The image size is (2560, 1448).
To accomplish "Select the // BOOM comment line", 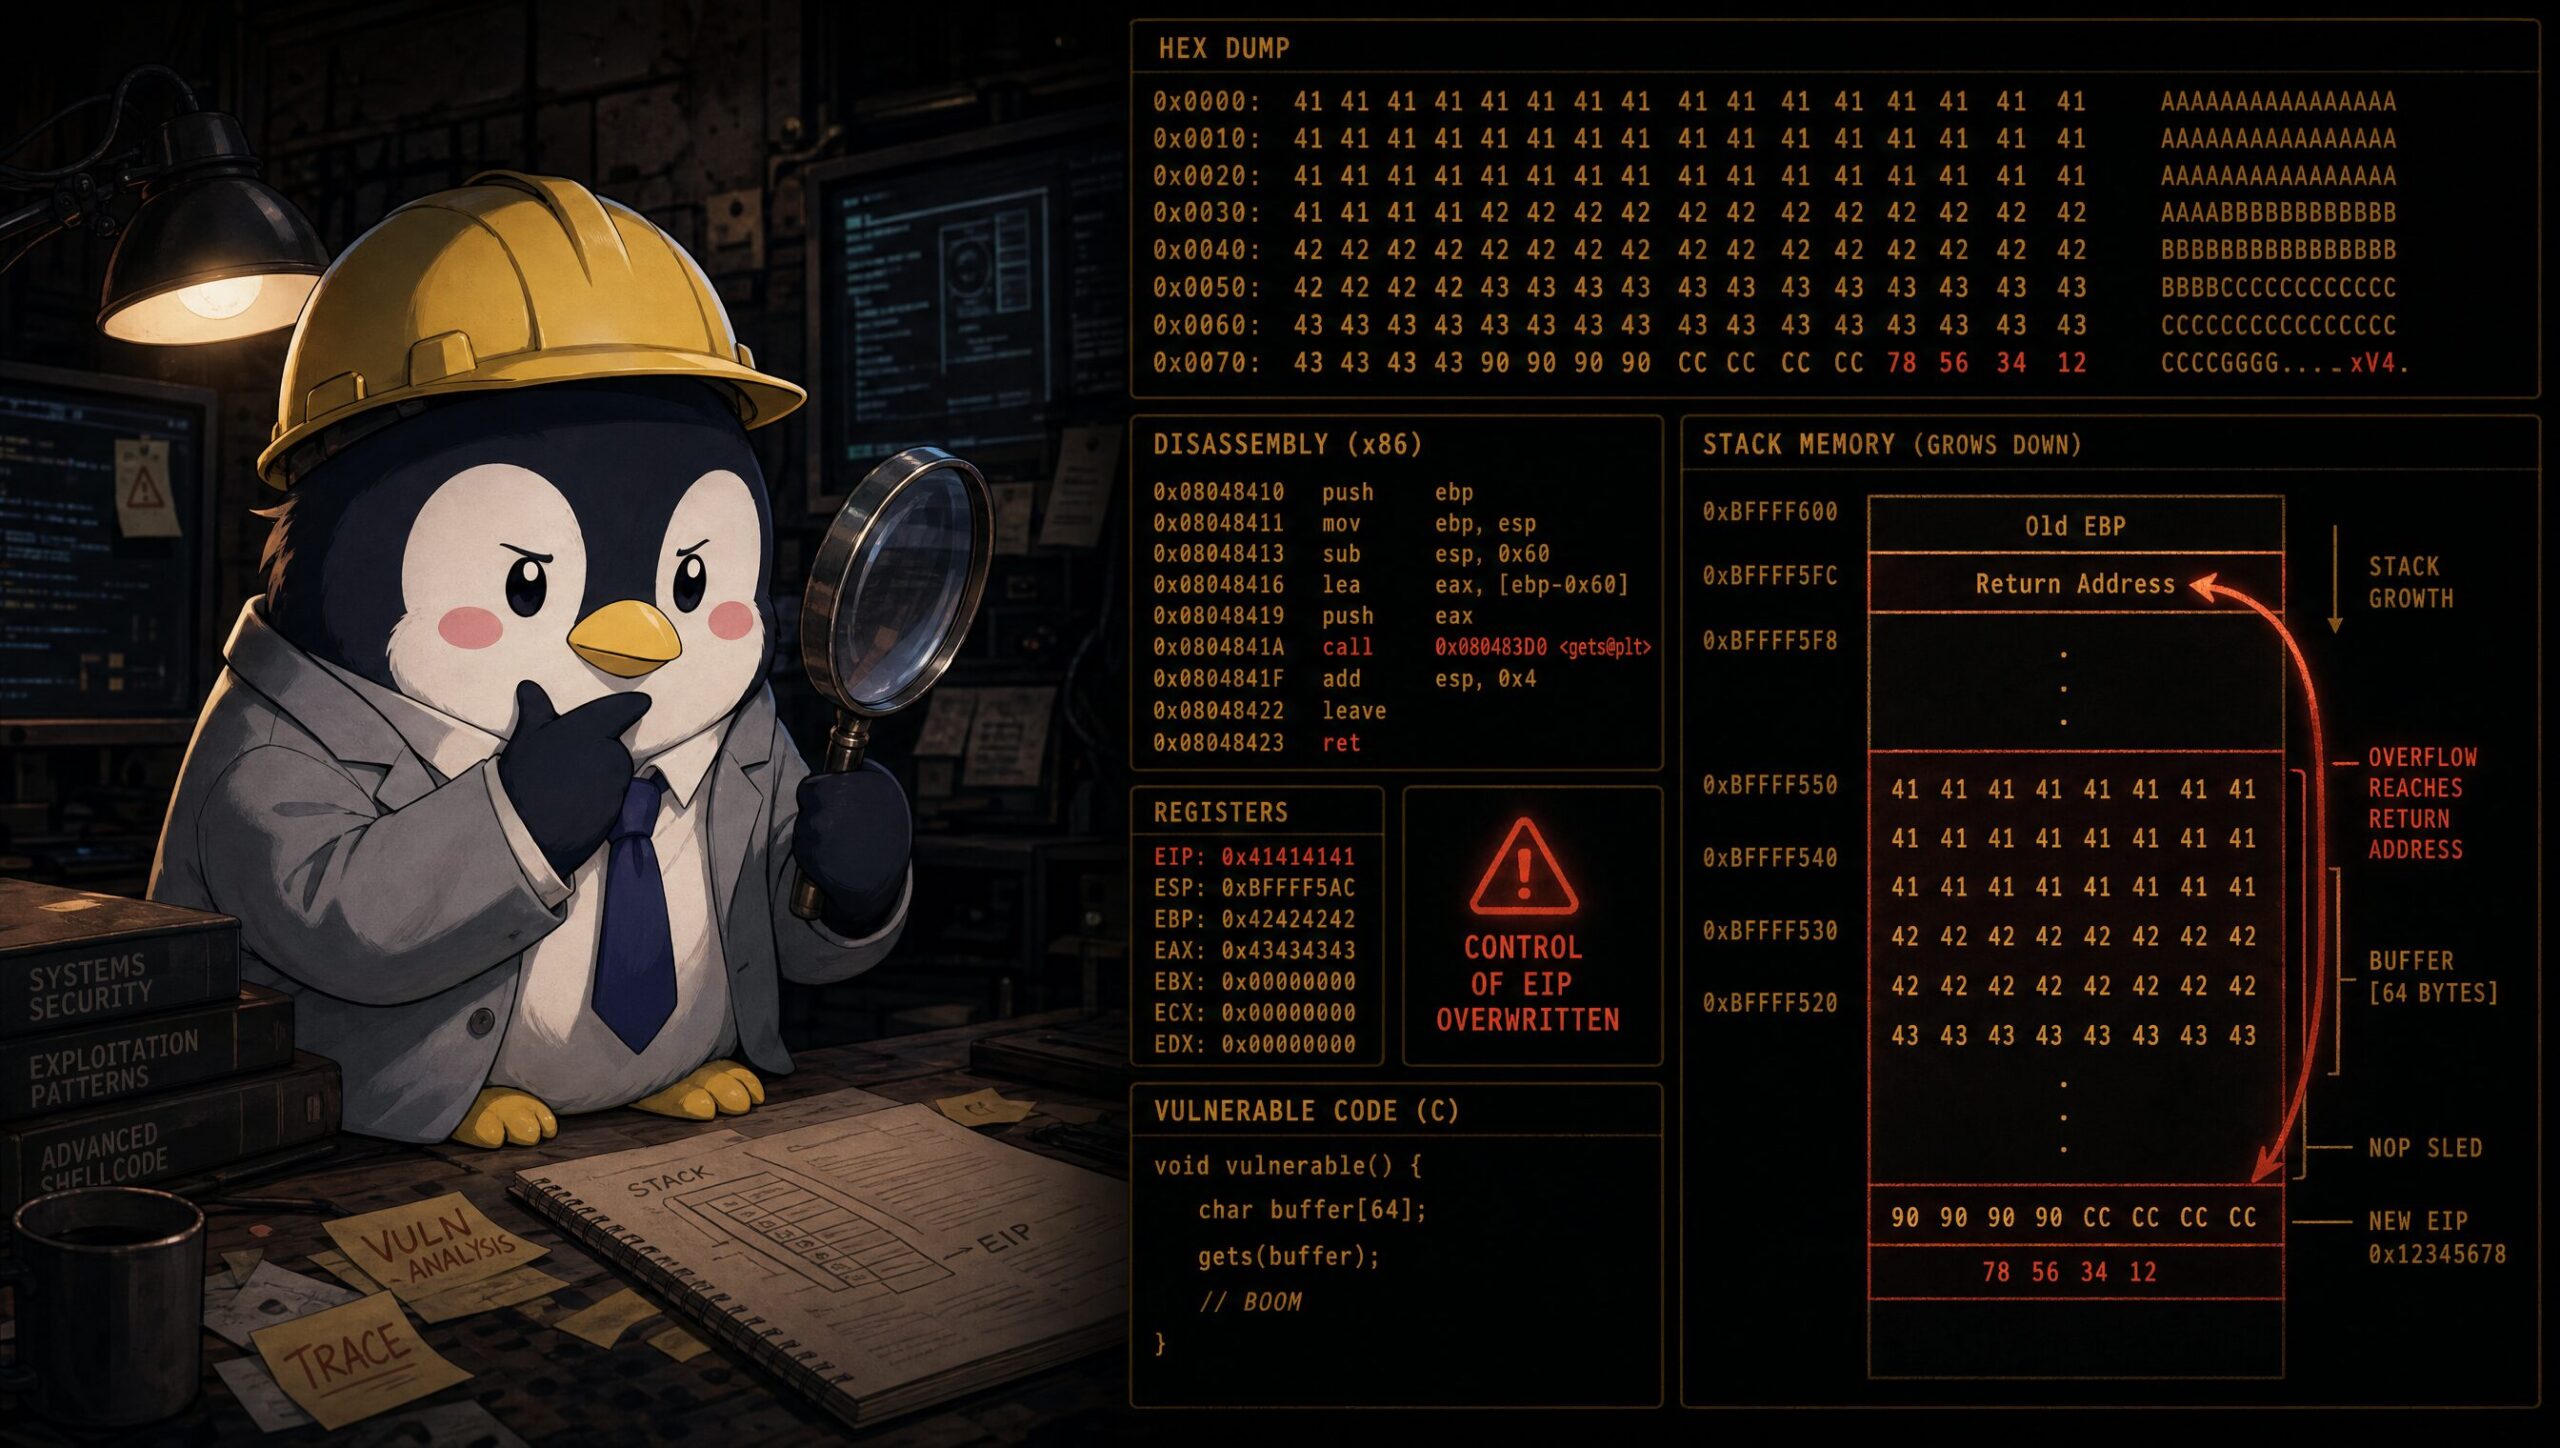I will (1250, 1302).
